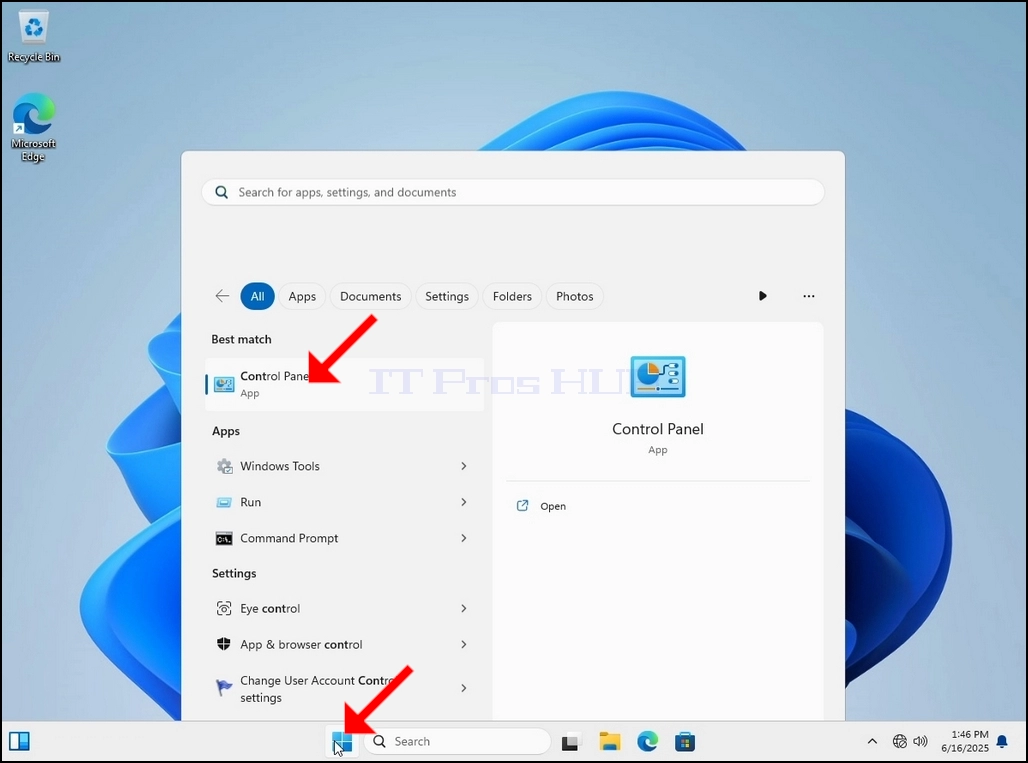
Task: Open Microsoft Edge desktop shortcut
Action: pos(33,127)
